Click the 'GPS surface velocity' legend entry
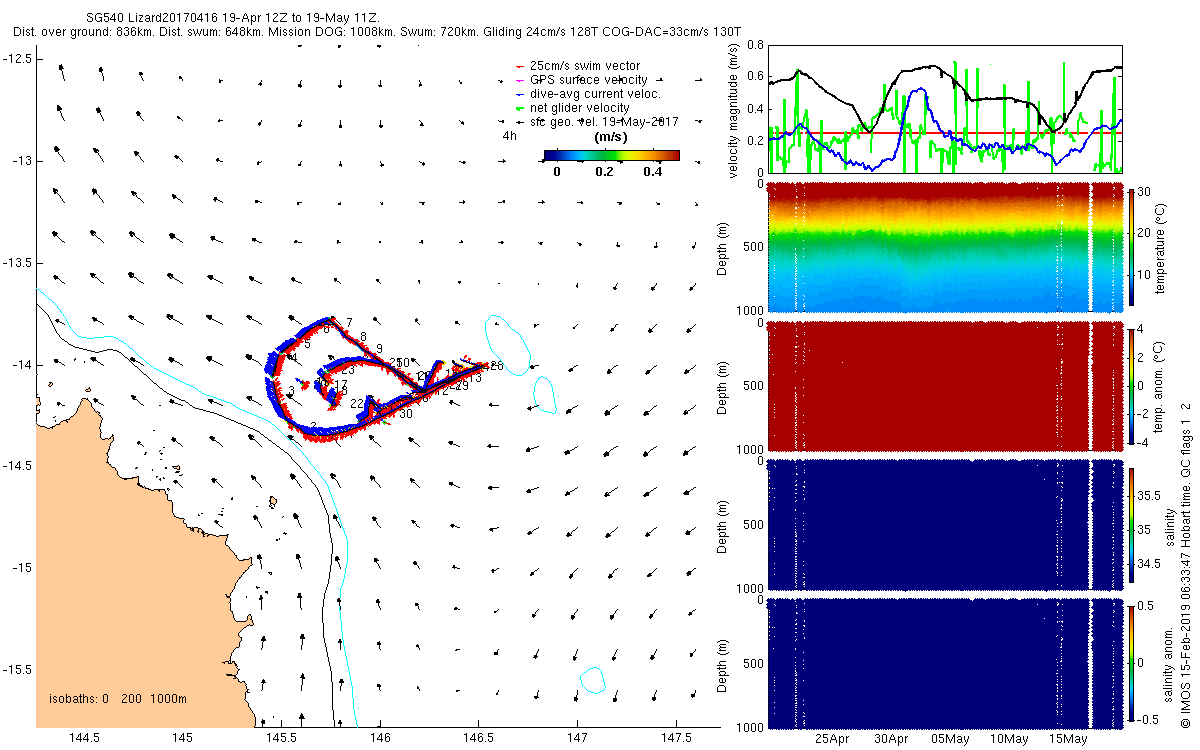 click(x=588, y=80)
